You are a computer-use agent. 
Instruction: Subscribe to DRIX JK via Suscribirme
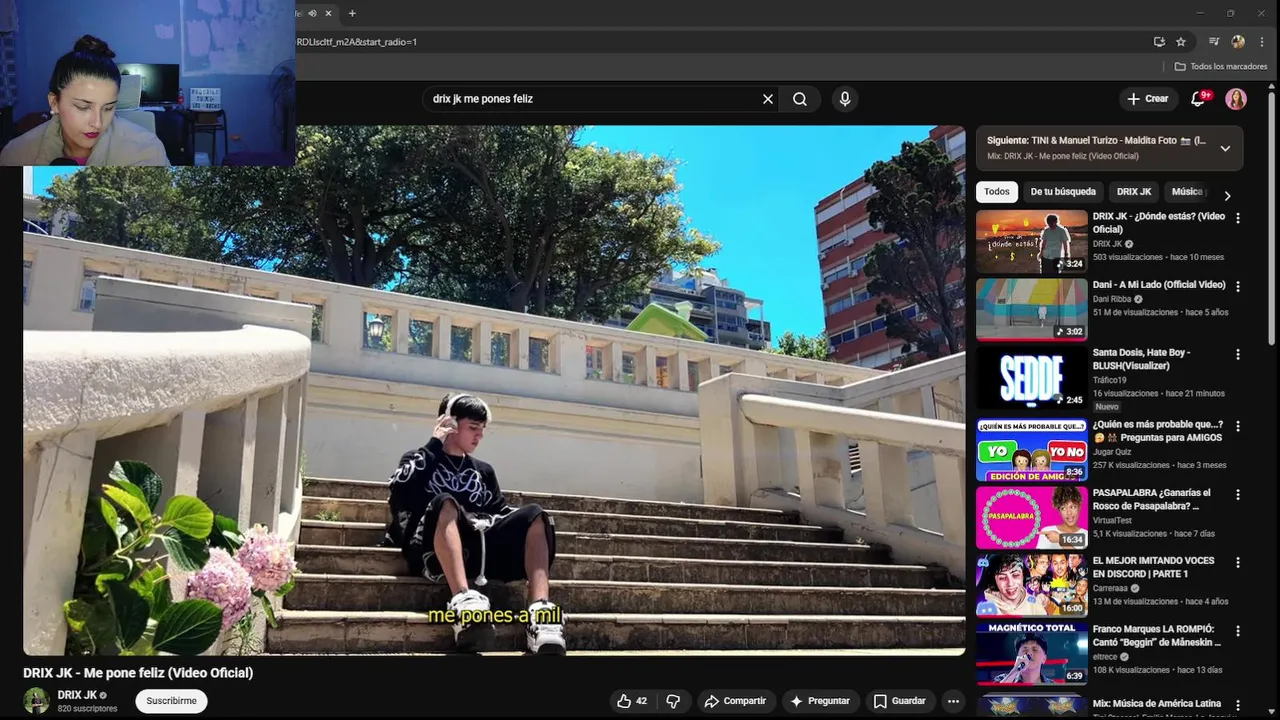(x=171, y=701)
